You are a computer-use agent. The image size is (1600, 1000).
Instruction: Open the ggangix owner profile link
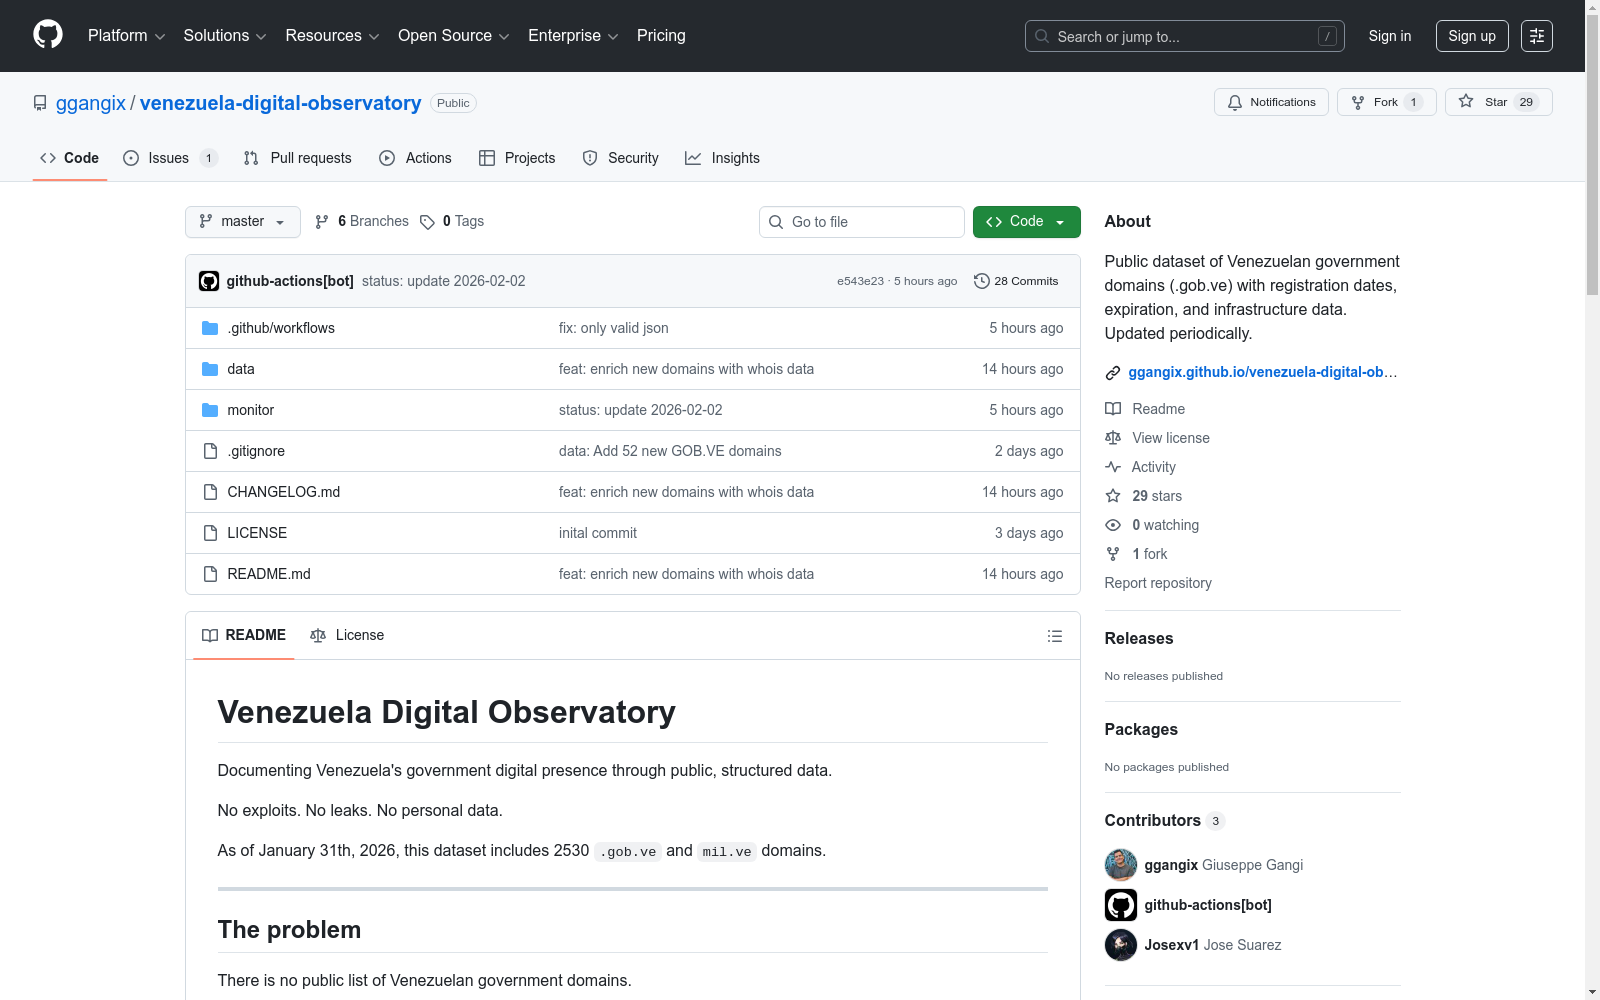click(x=91, y=103)
